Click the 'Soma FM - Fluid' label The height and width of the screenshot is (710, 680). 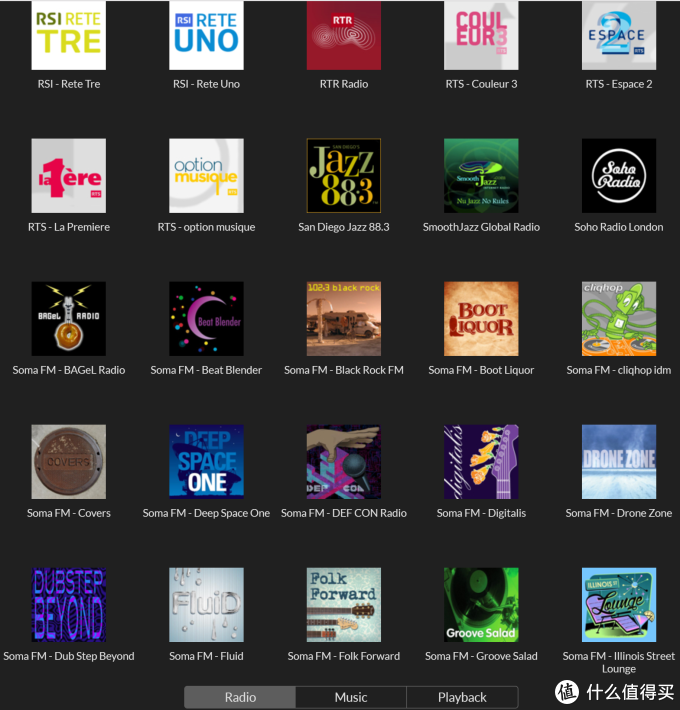[206, 656]
